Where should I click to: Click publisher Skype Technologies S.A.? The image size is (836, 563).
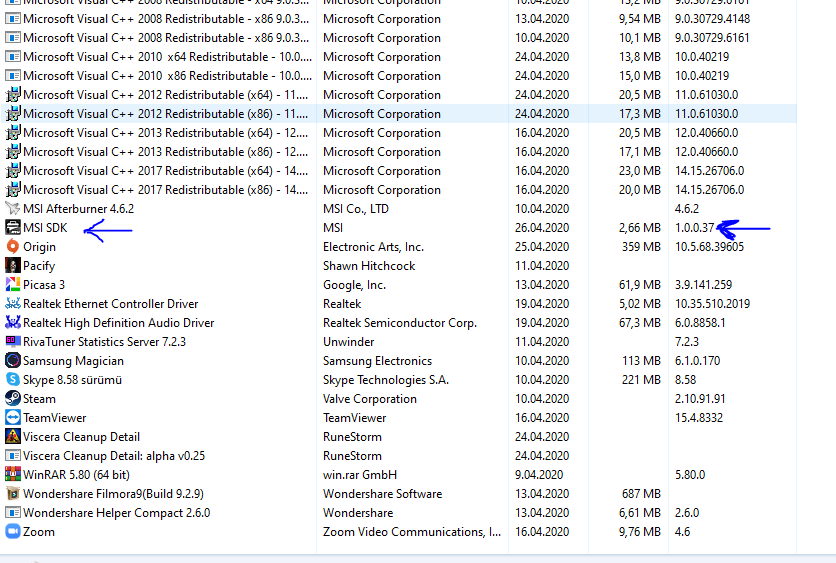386,380
